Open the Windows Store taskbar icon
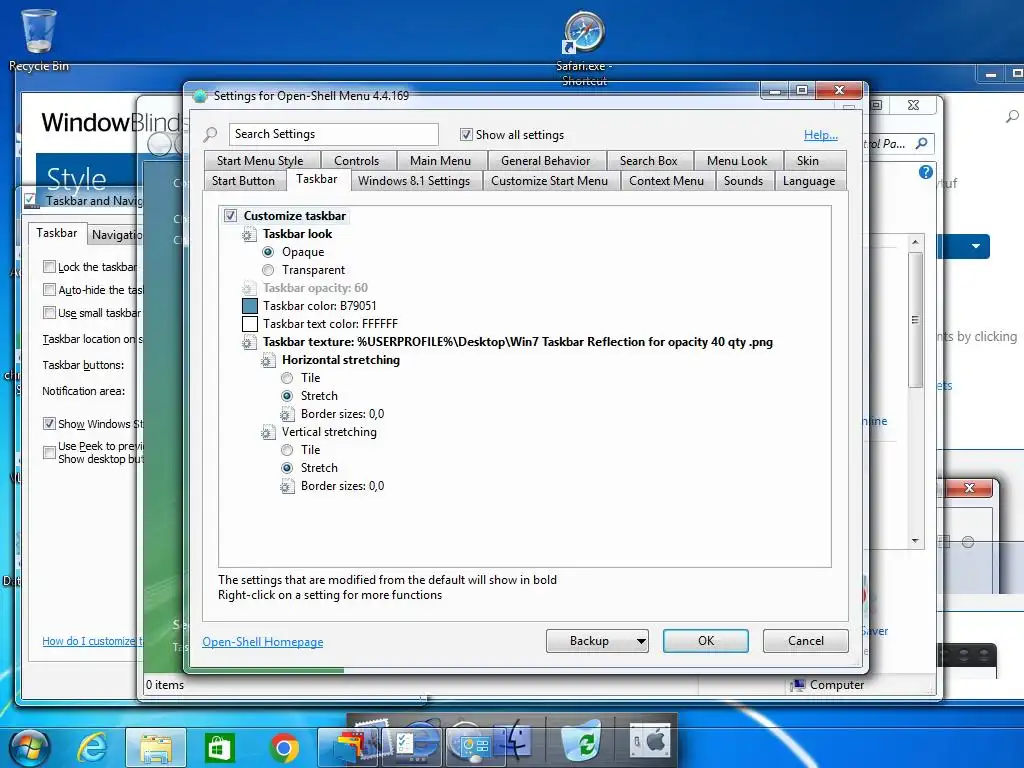Image resolution: width=1024 pixels, height=768 pixels. tap(219, 747)
